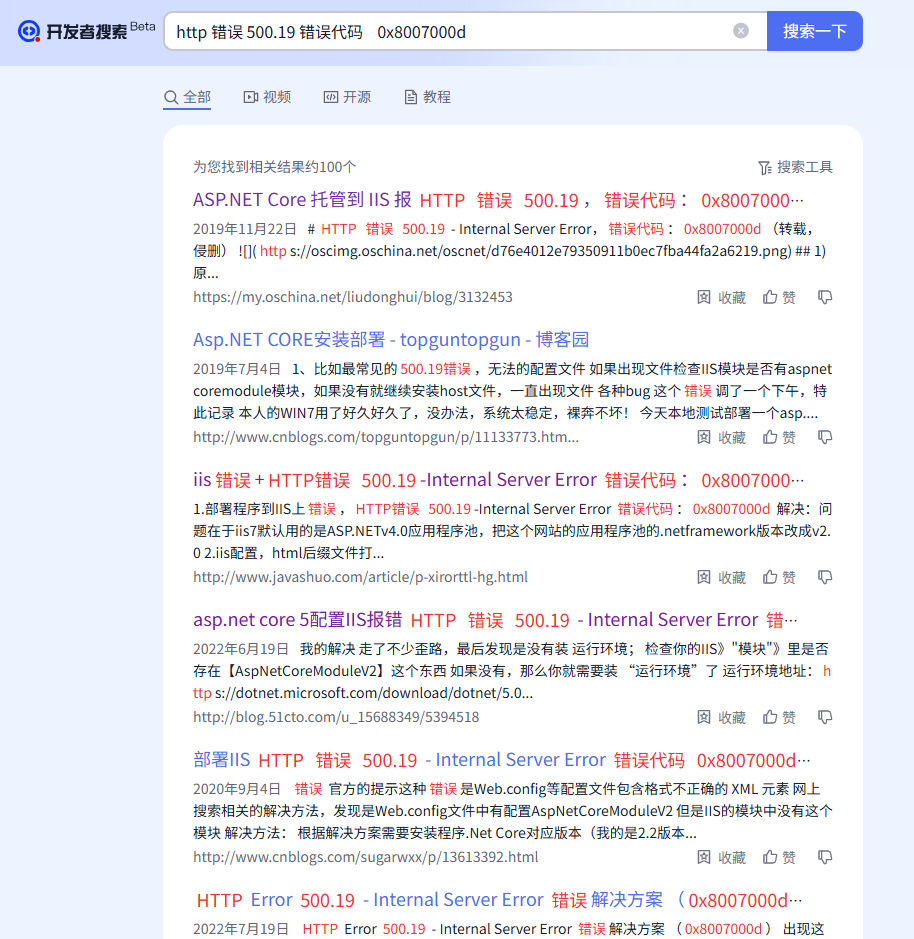The height and width of the screenshot is (939, 914).
Task: Dislike the oschina liudonghui result
Action: tap(825, 297)
